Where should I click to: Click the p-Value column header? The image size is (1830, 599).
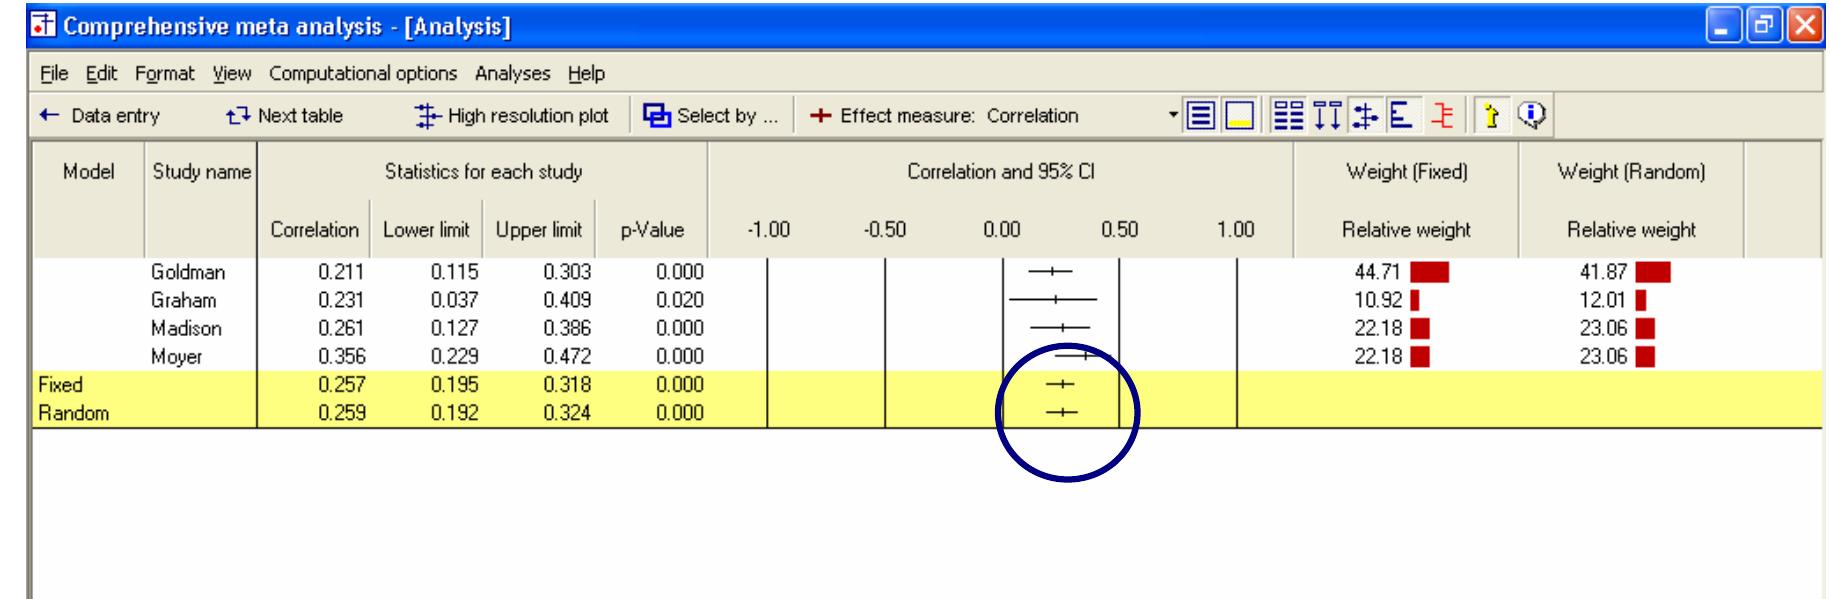point(651,230)
